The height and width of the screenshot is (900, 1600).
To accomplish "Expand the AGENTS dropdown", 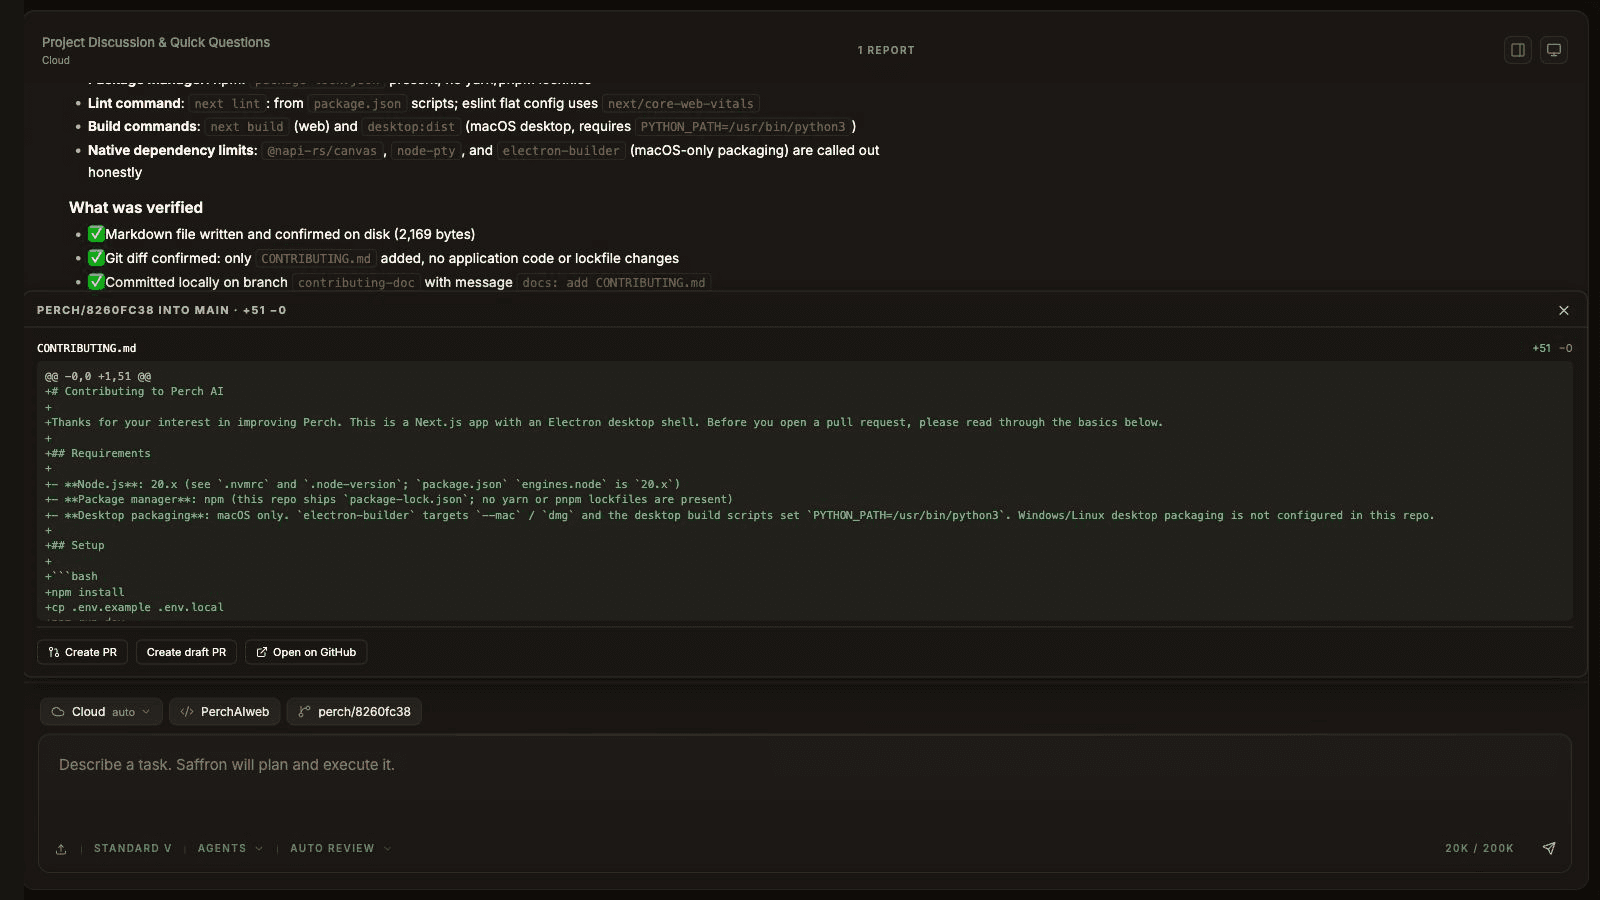I will pos(230,848).
